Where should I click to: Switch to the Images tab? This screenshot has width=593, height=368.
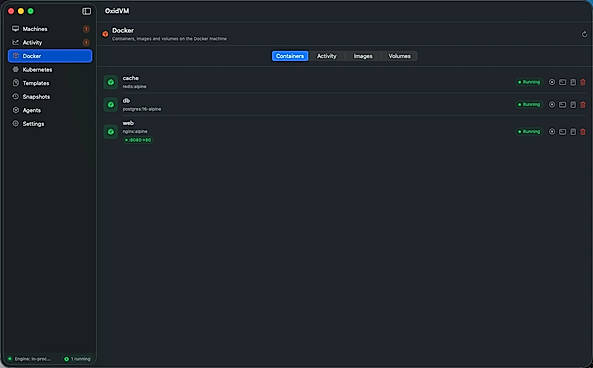[363, 56]
